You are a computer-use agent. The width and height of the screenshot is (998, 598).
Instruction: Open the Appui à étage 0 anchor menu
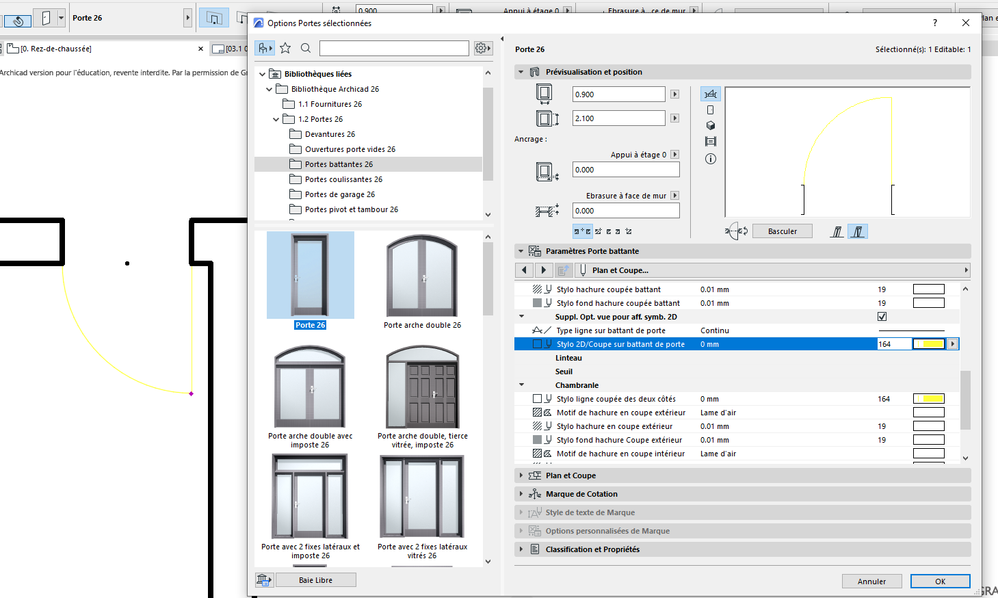[675, 154]
